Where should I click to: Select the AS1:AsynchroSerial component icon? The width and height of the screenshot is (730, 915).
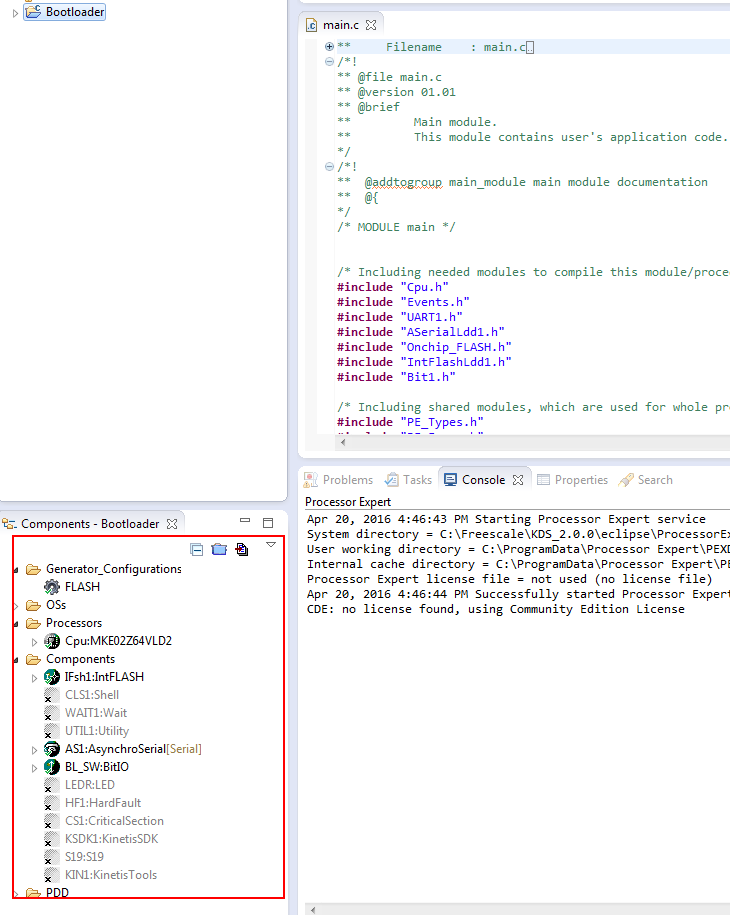click(x=52, y=749)
